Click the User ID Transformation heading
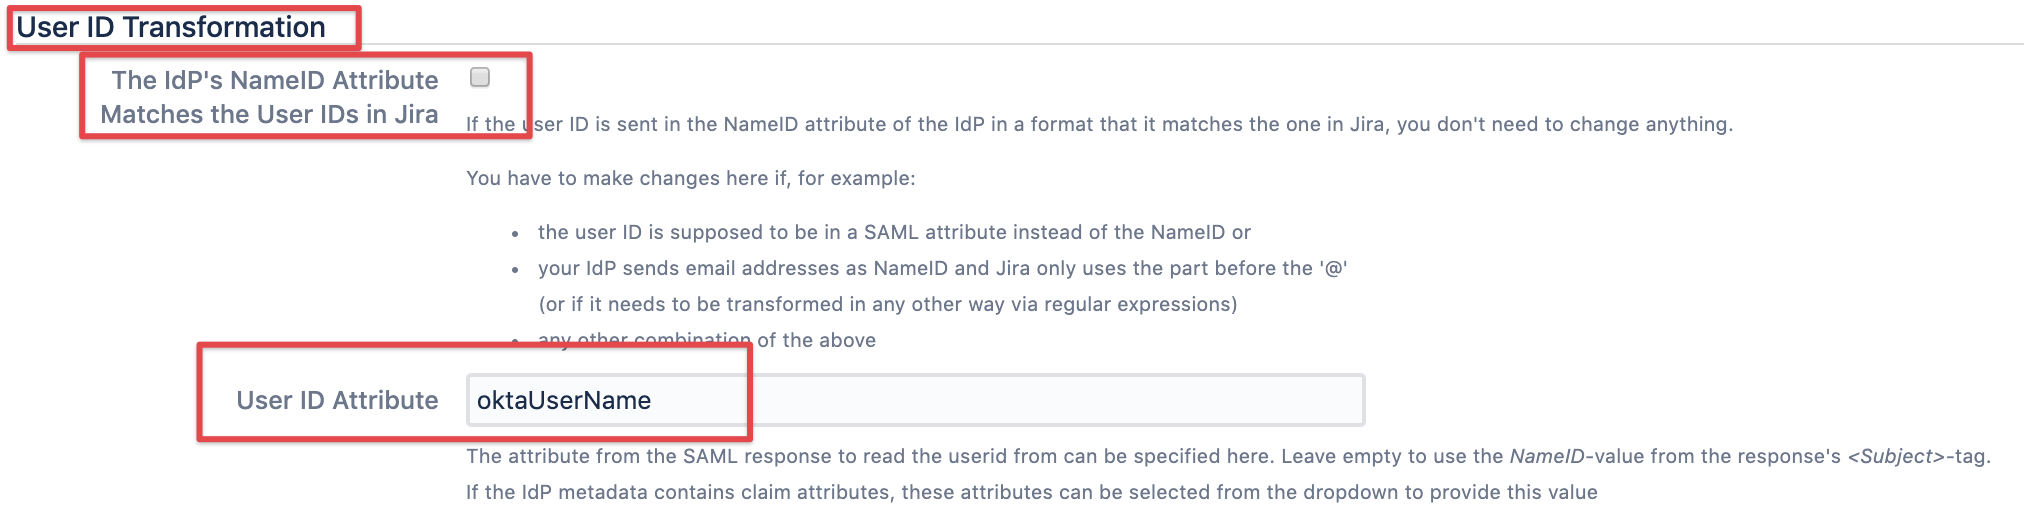 pyautogui.click(x=171, y=27)
